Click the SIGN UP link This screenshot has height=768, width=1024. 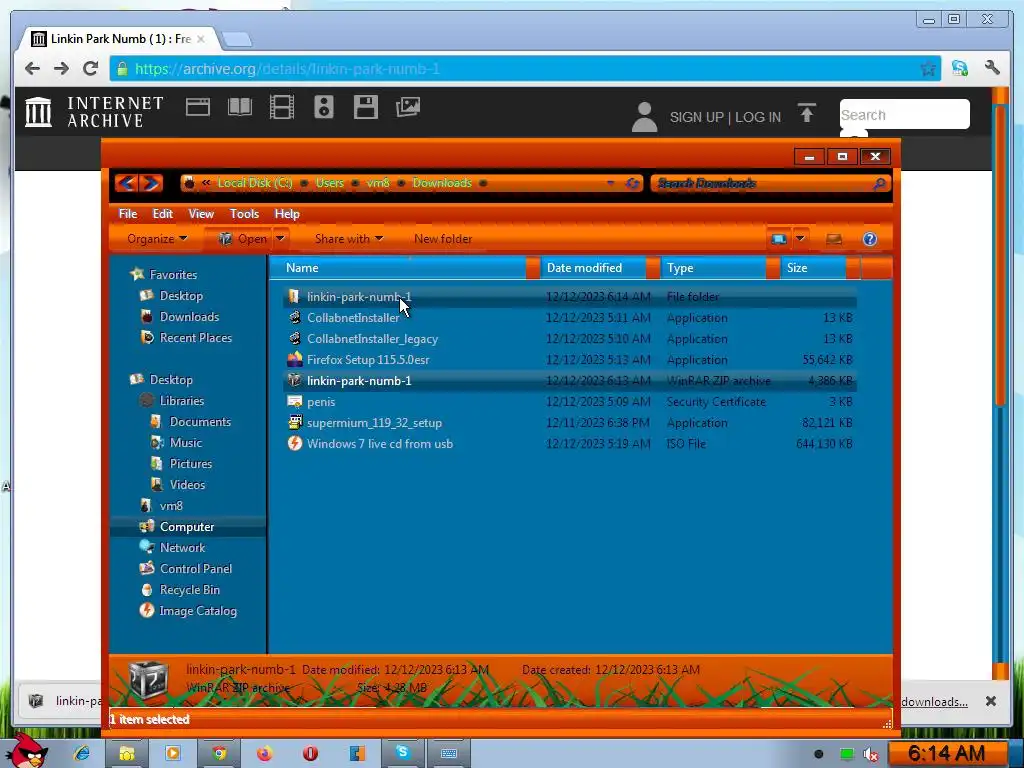tap(697, 117)
